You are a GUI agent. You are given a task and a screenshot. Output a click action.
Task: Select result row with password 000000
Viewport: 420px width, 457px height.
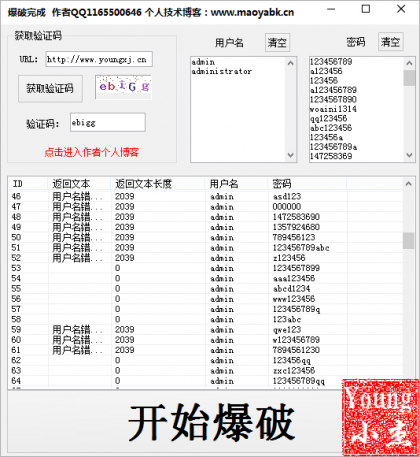click(x=205, y=207)
